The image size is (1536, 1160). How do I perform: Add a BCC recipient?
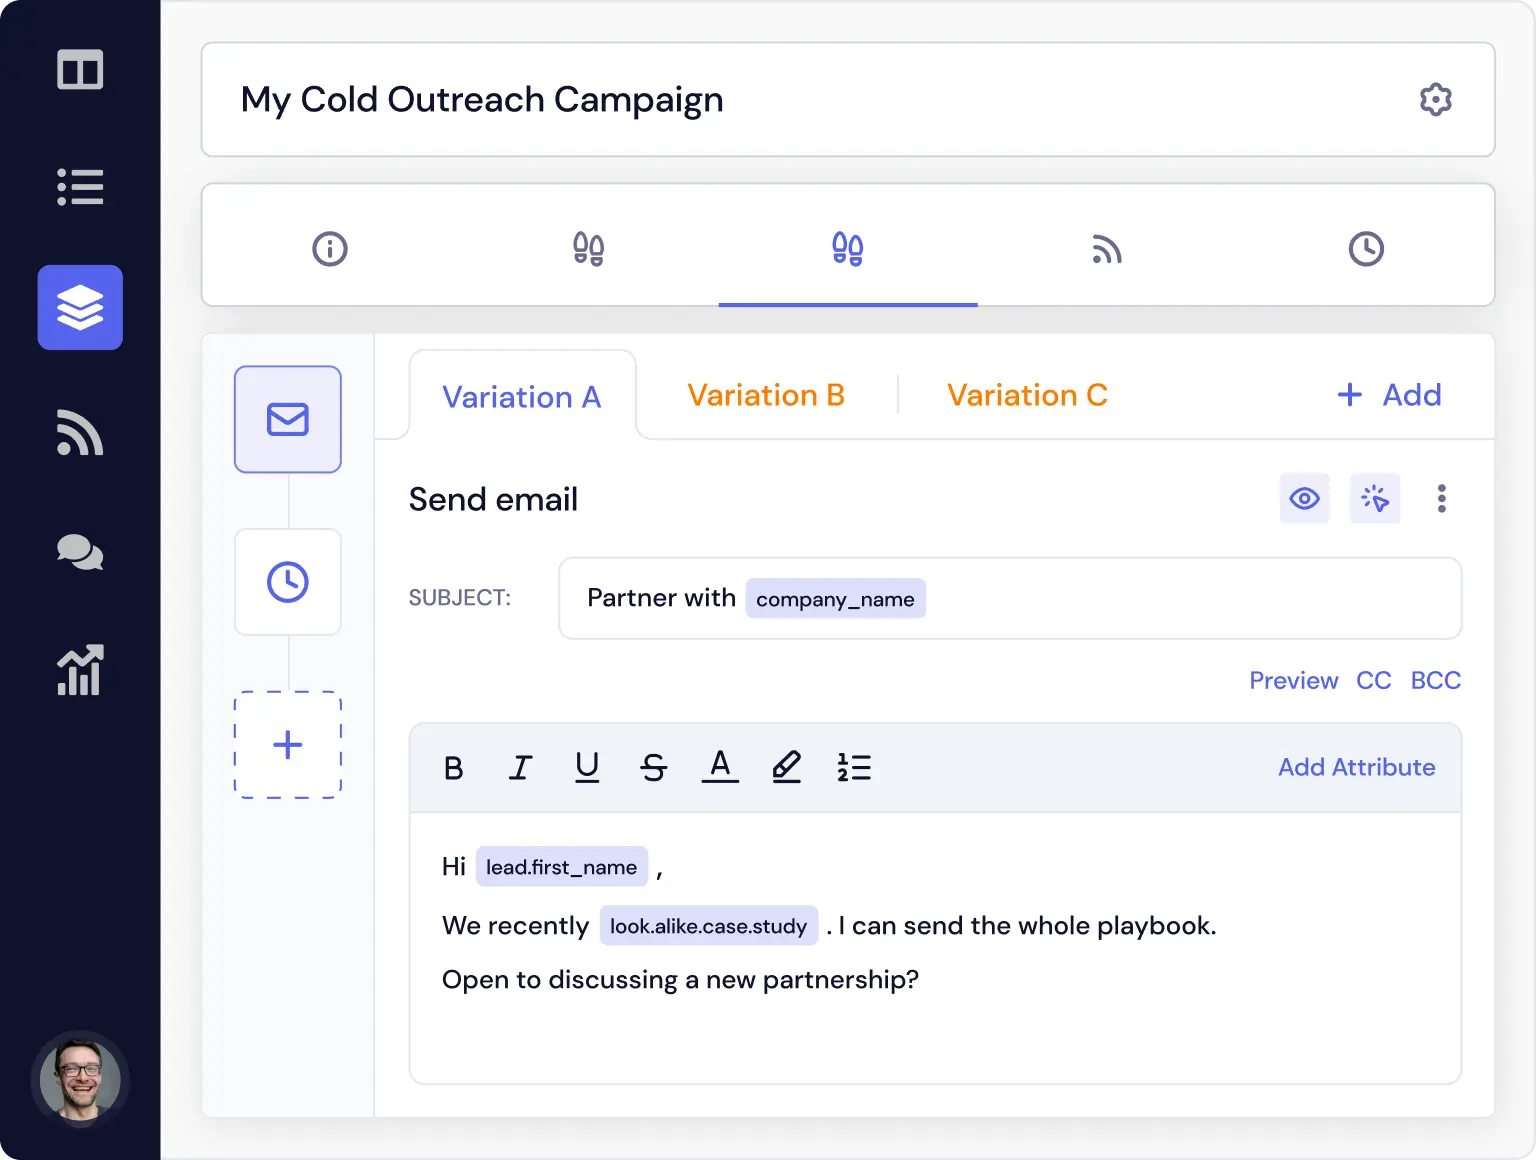tap(1436, 680)
